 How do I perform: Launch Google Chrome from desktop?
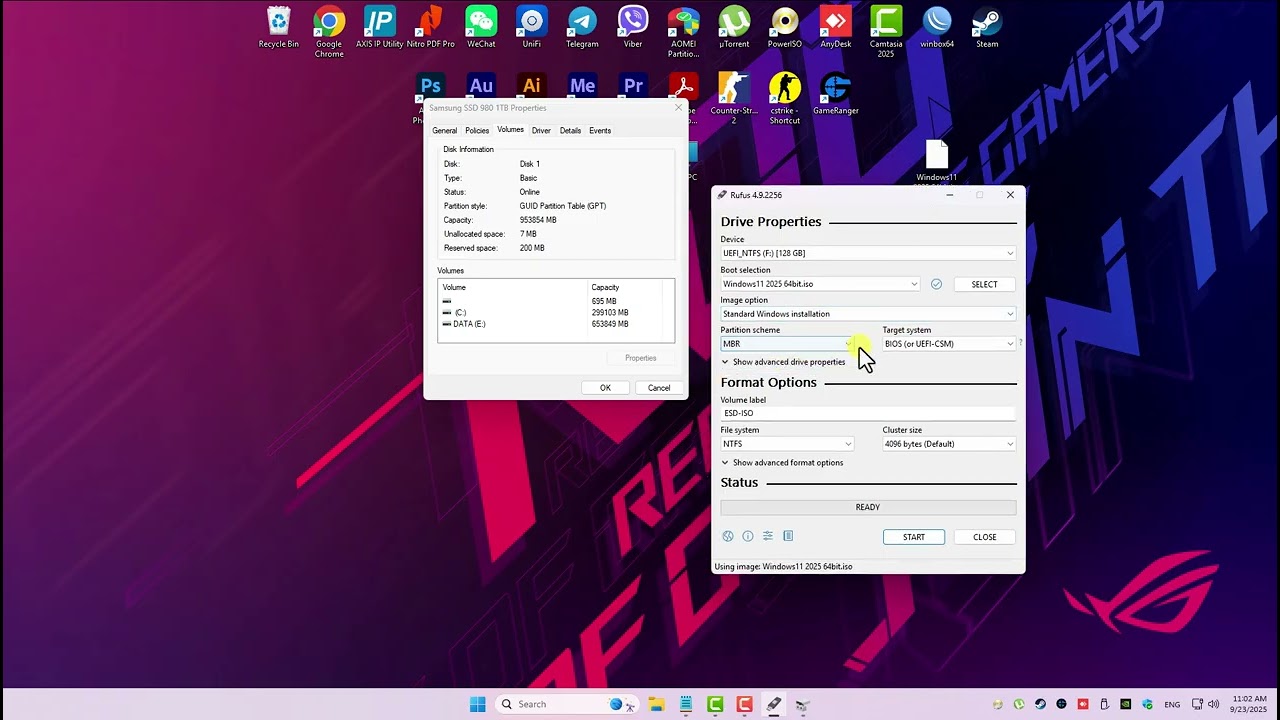(329, 32)
